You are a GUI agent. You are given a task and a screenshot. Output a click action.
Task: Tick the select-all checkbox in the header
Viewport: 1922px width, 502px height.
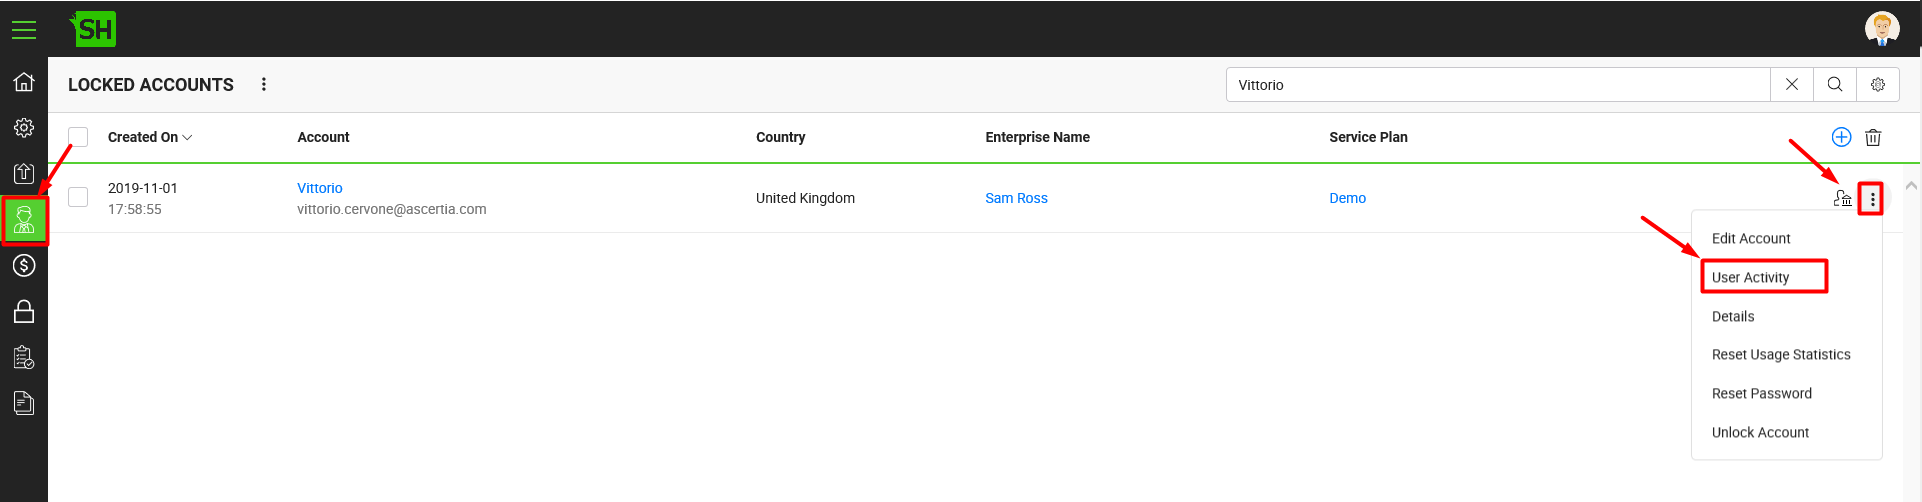coord(78,137)
